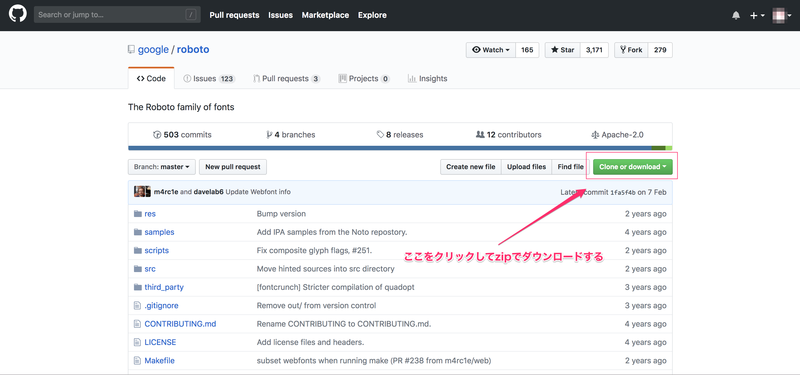Screen dimensions: 800x375
Task: Click the folder icon beside third_party
Action: pyautogui.click(x=137, y=287)
